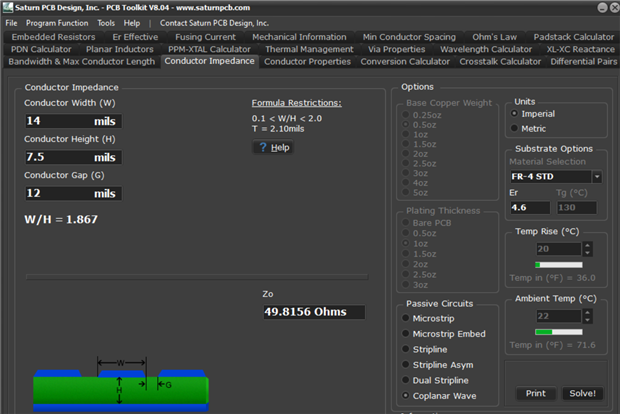The height and width of the screenshot is (414, 620).
Task: Open the File menu
Action: [11, 23]
